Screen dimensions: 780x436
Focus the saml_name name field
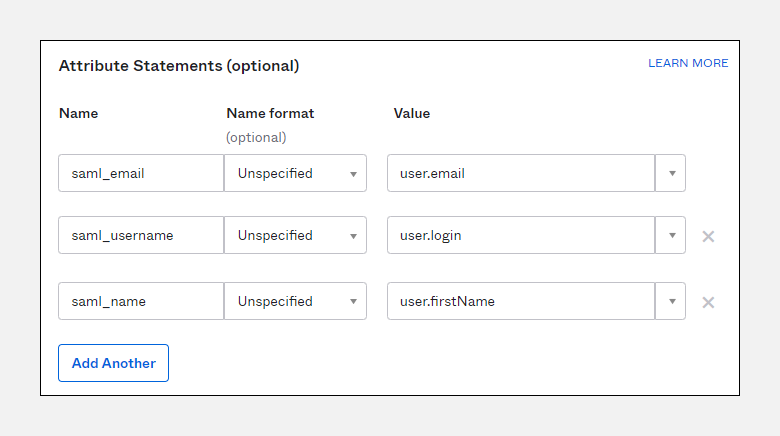(x=141, y=301)
